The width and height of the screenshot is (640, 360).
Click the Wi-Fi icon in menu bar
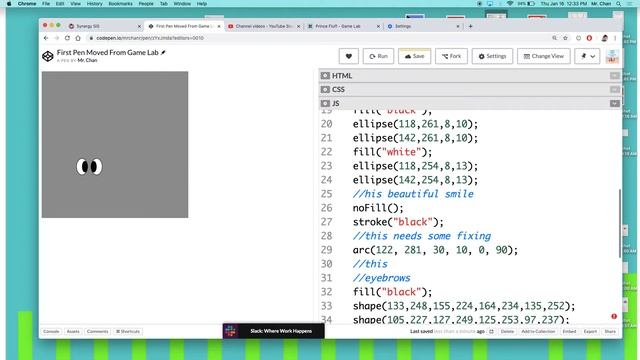pyautogui.click(x=510, y=4)
